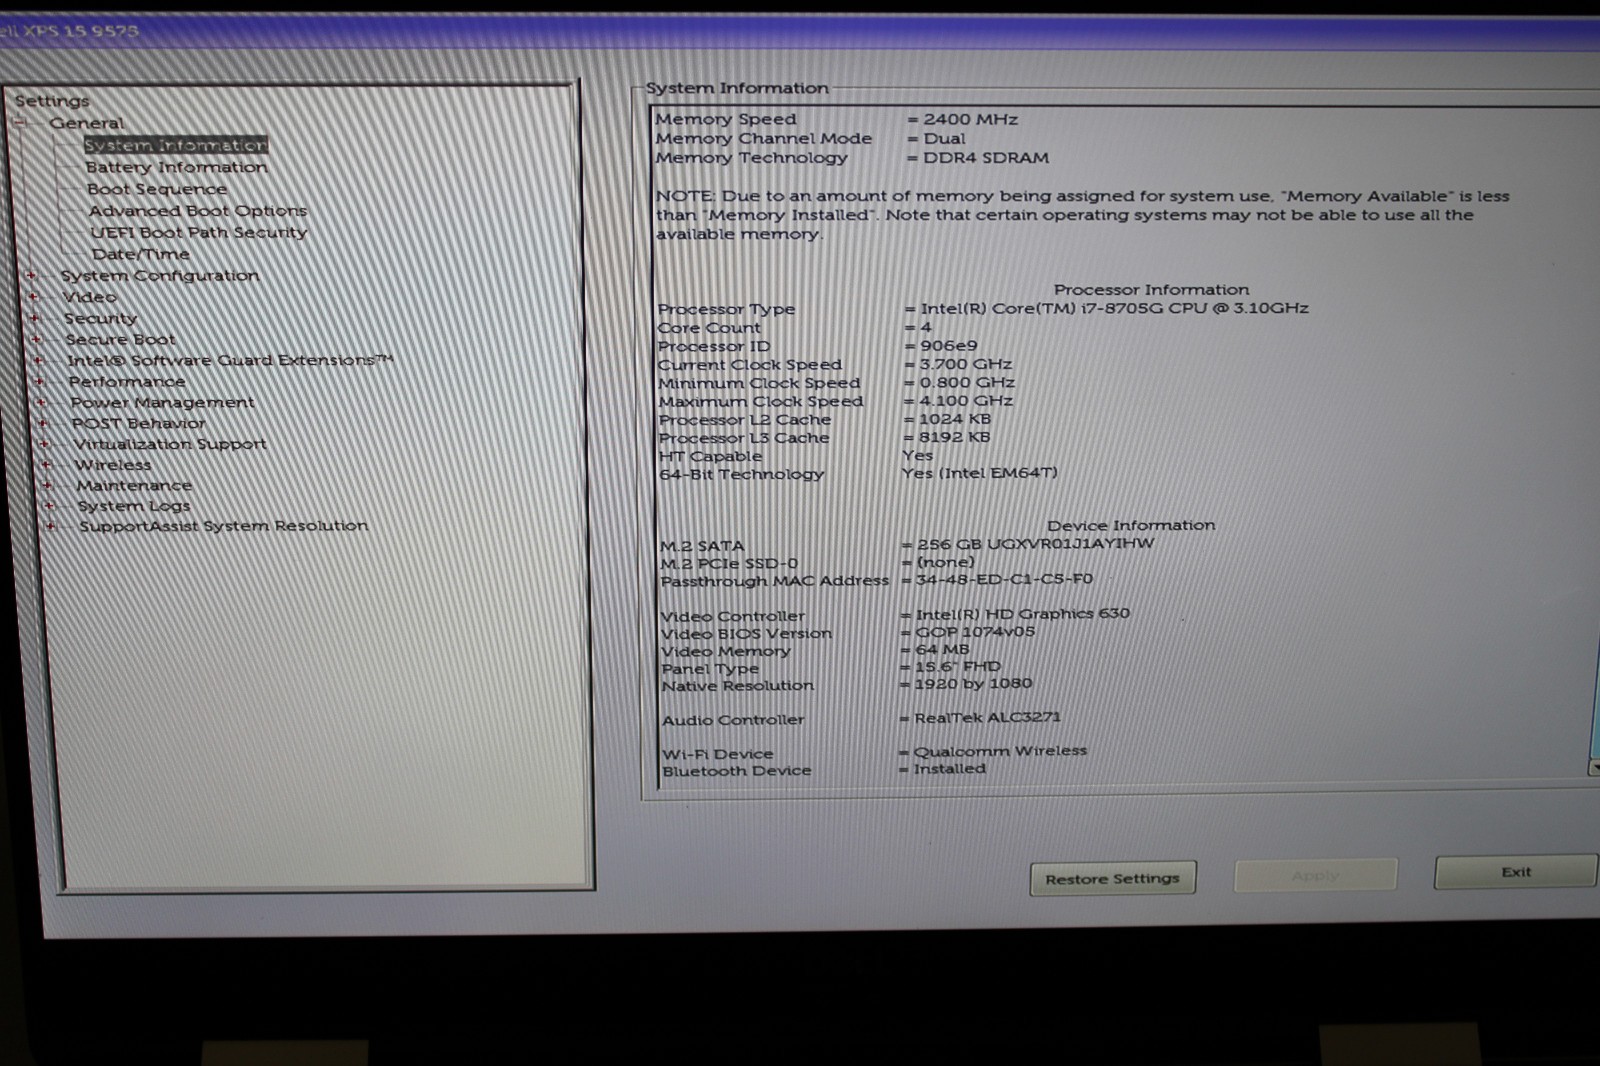
Task: Select Virtualization Support category label
Action: 170,443
